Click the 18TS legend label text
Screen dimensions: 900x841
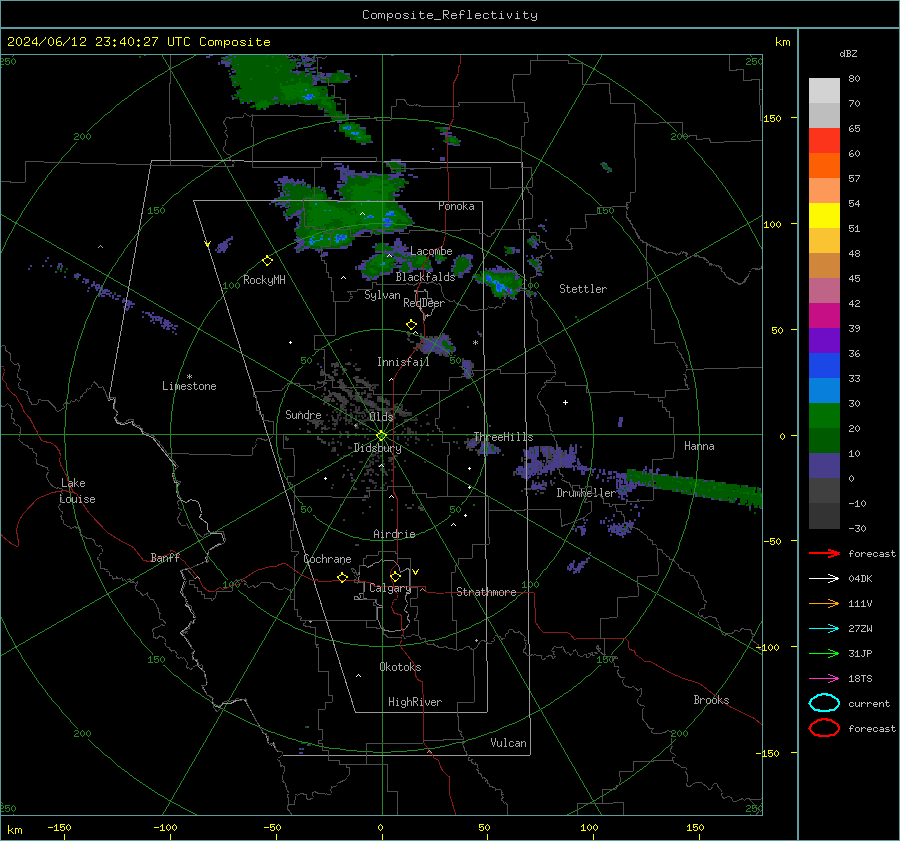coord(860,679)
